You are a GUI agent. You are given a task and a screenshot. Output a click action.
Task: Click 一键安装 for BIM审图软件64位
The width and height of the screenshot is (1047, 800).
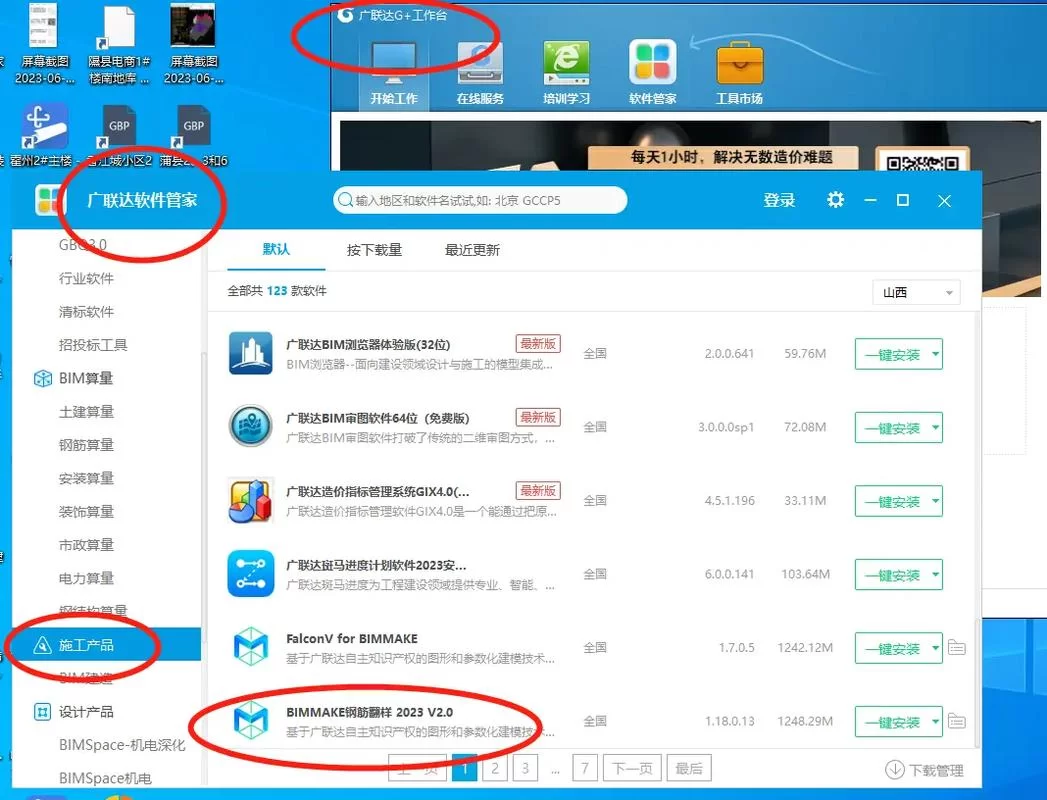(892, 427)
